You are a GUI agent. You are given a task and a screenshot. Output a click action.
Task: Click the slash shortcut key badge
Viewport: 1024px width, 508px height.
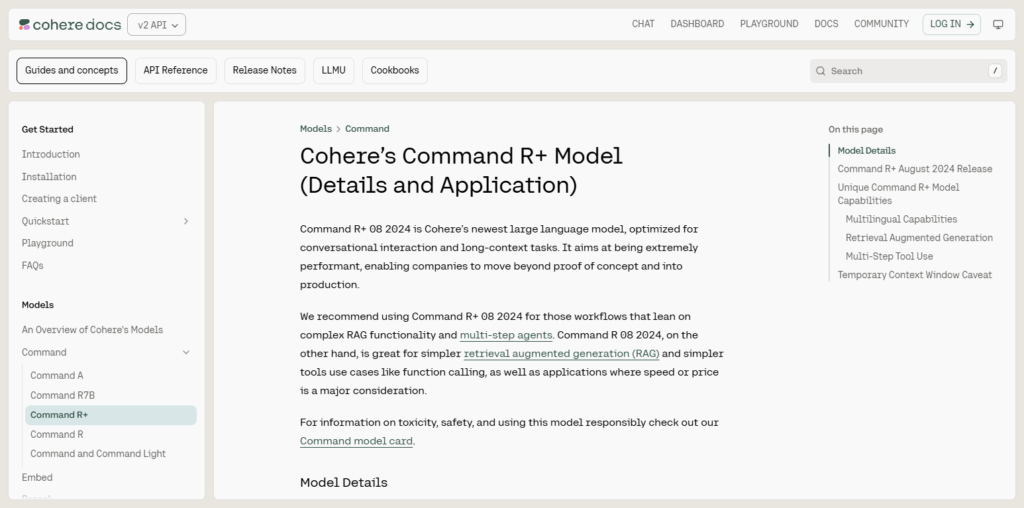pyautogui.click(x=995, y=71)
